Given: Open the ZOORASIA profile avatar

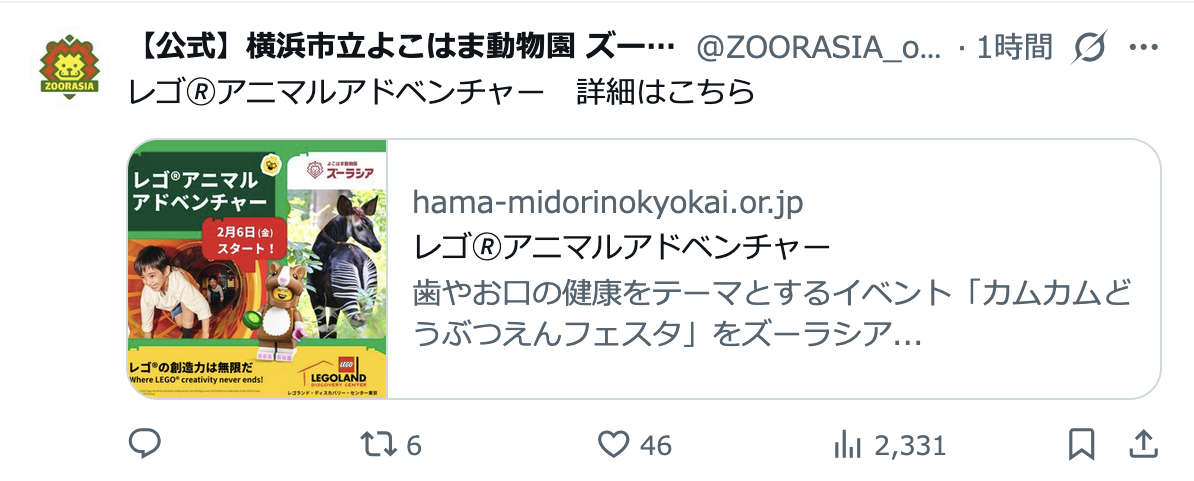Looking at the screenshot, I should [x=69, y=65].
